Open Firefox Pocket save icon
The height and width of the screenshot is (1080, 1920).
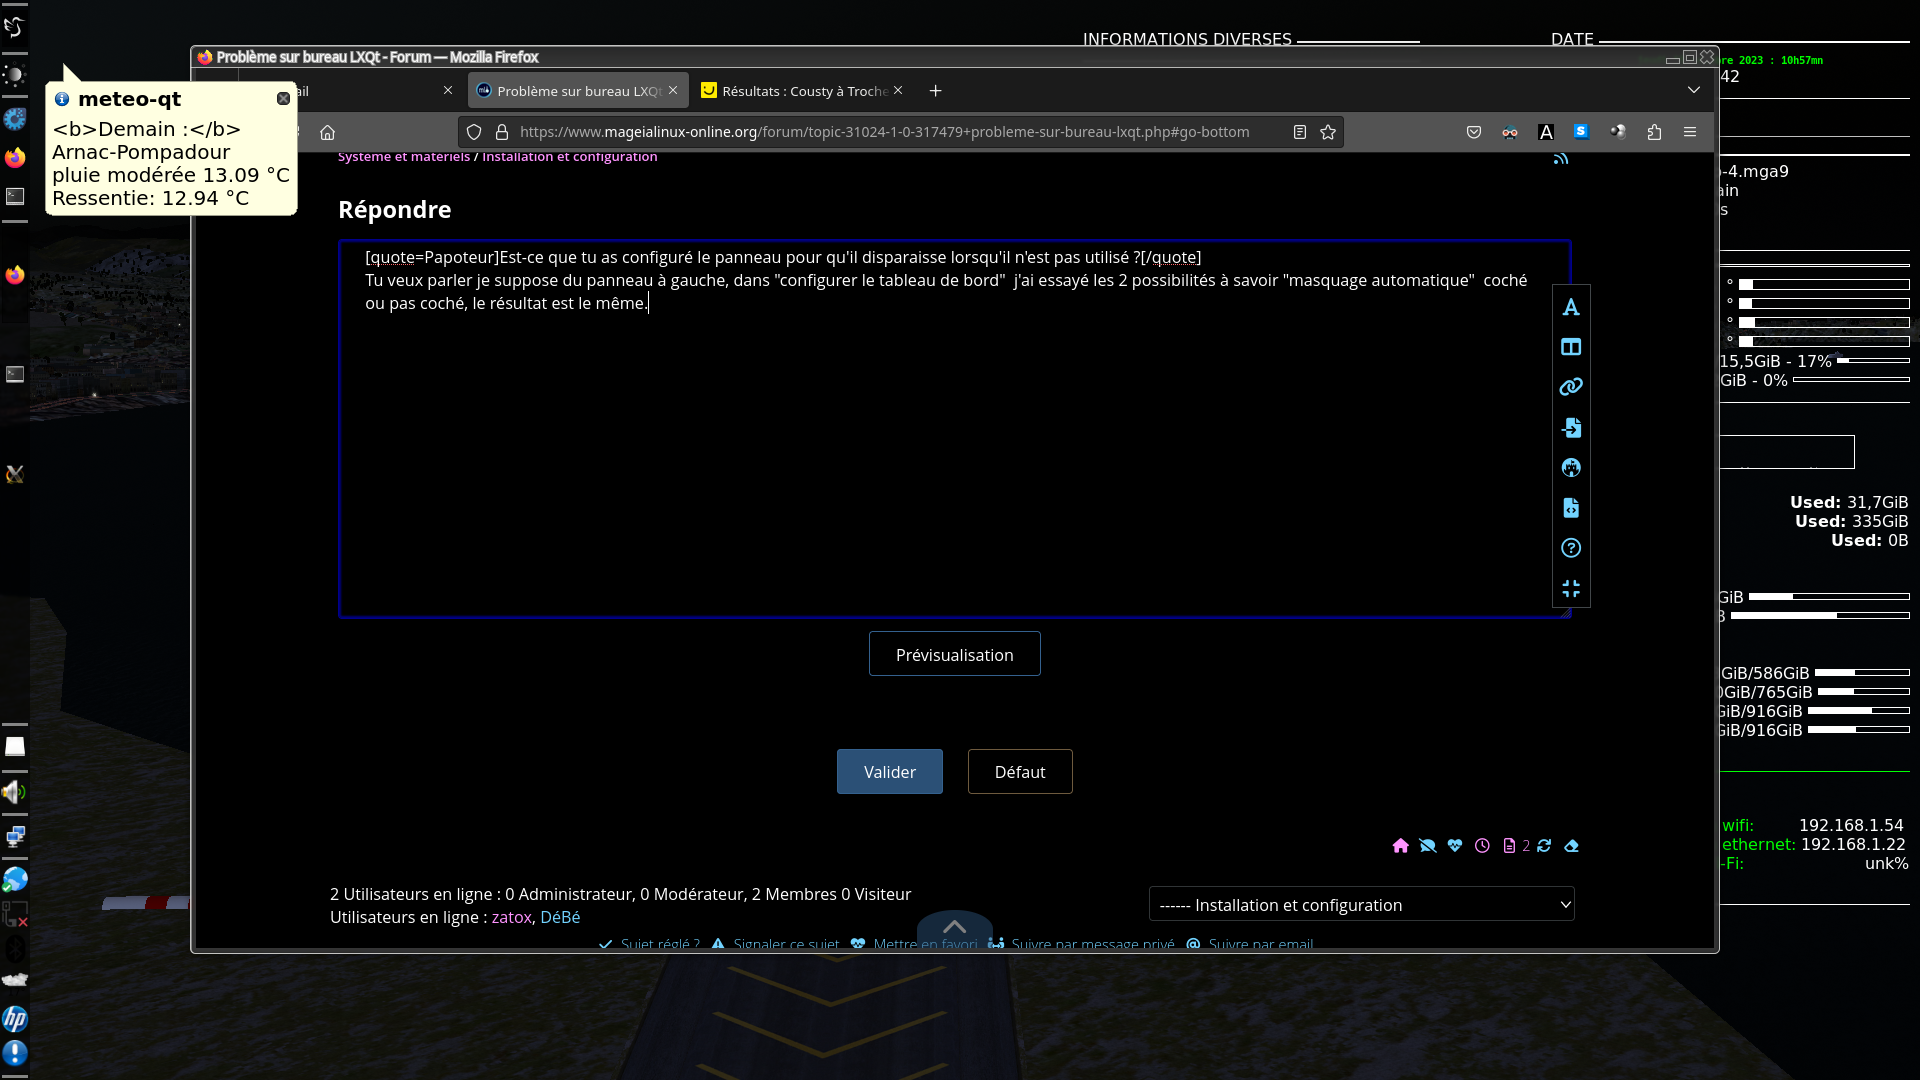(1474, 132)
